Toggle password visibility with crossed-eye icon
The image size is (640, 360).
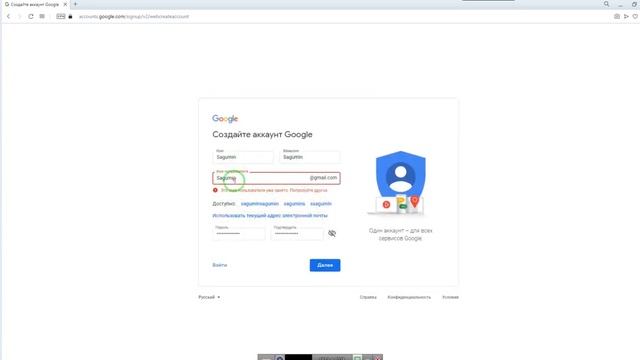coord(332,233)
